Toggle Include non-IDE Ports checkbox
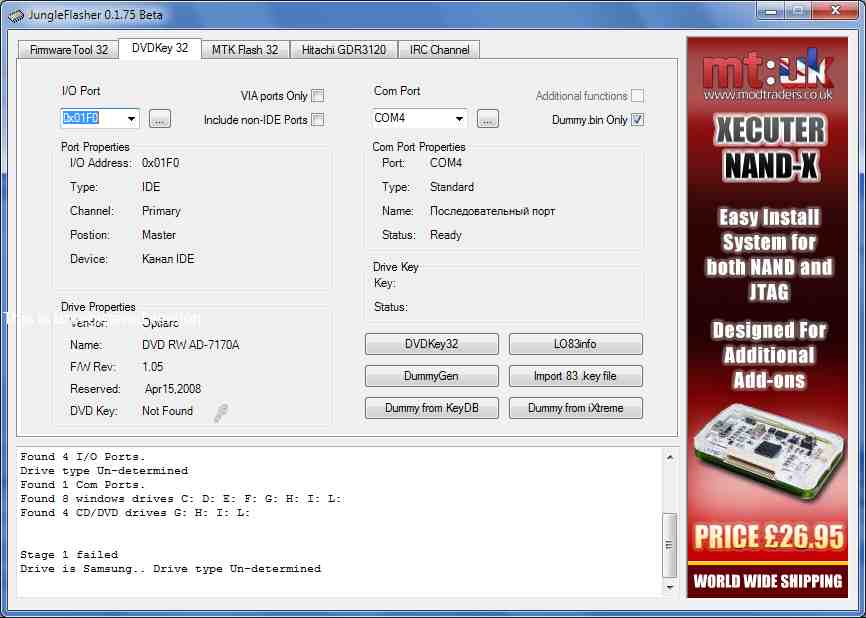 317,120
